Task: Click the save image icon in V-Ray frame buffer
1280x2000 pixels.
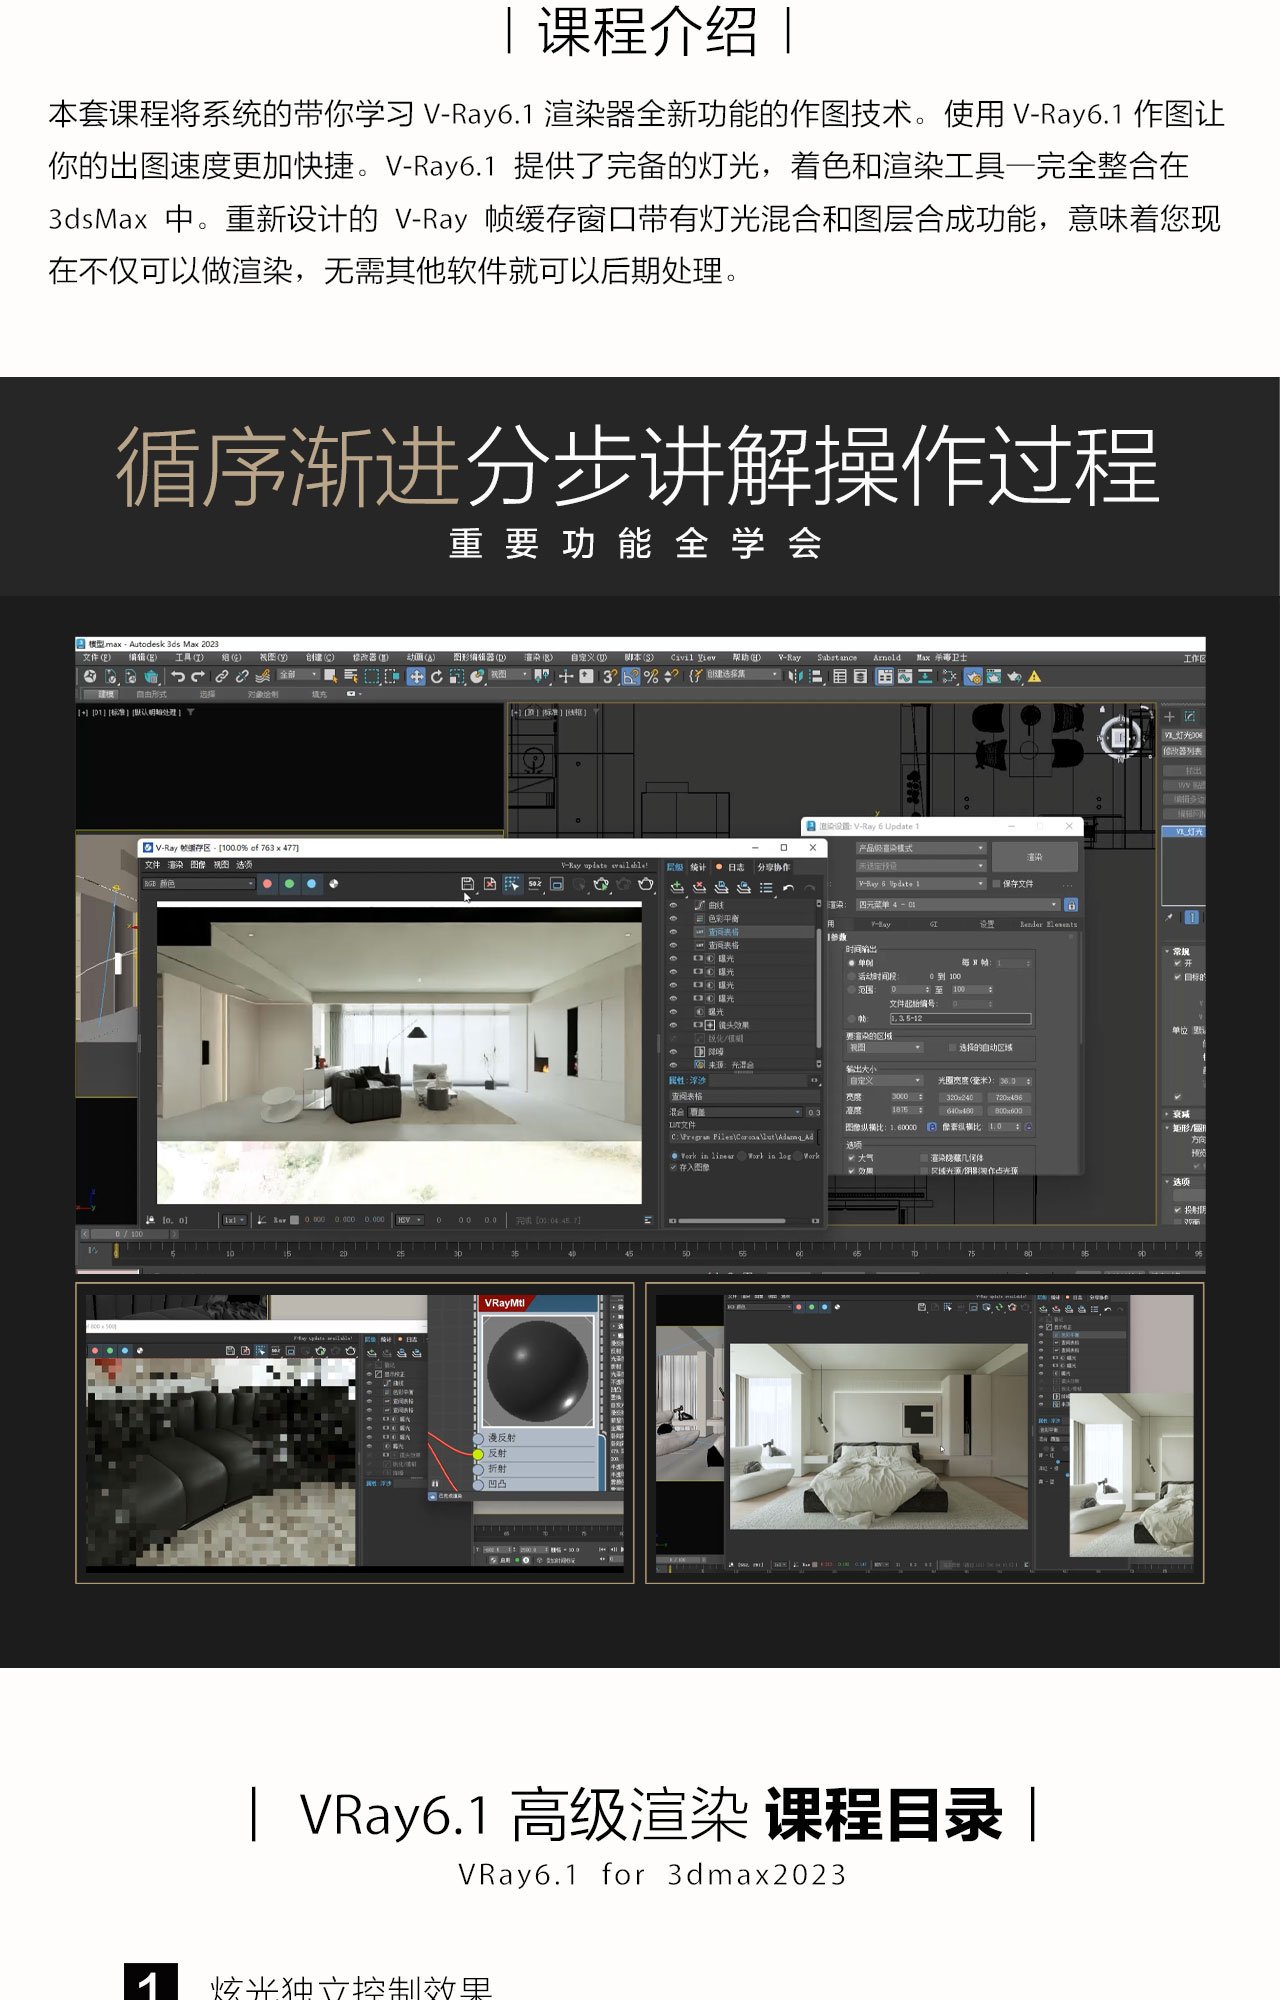Action: 467,884
